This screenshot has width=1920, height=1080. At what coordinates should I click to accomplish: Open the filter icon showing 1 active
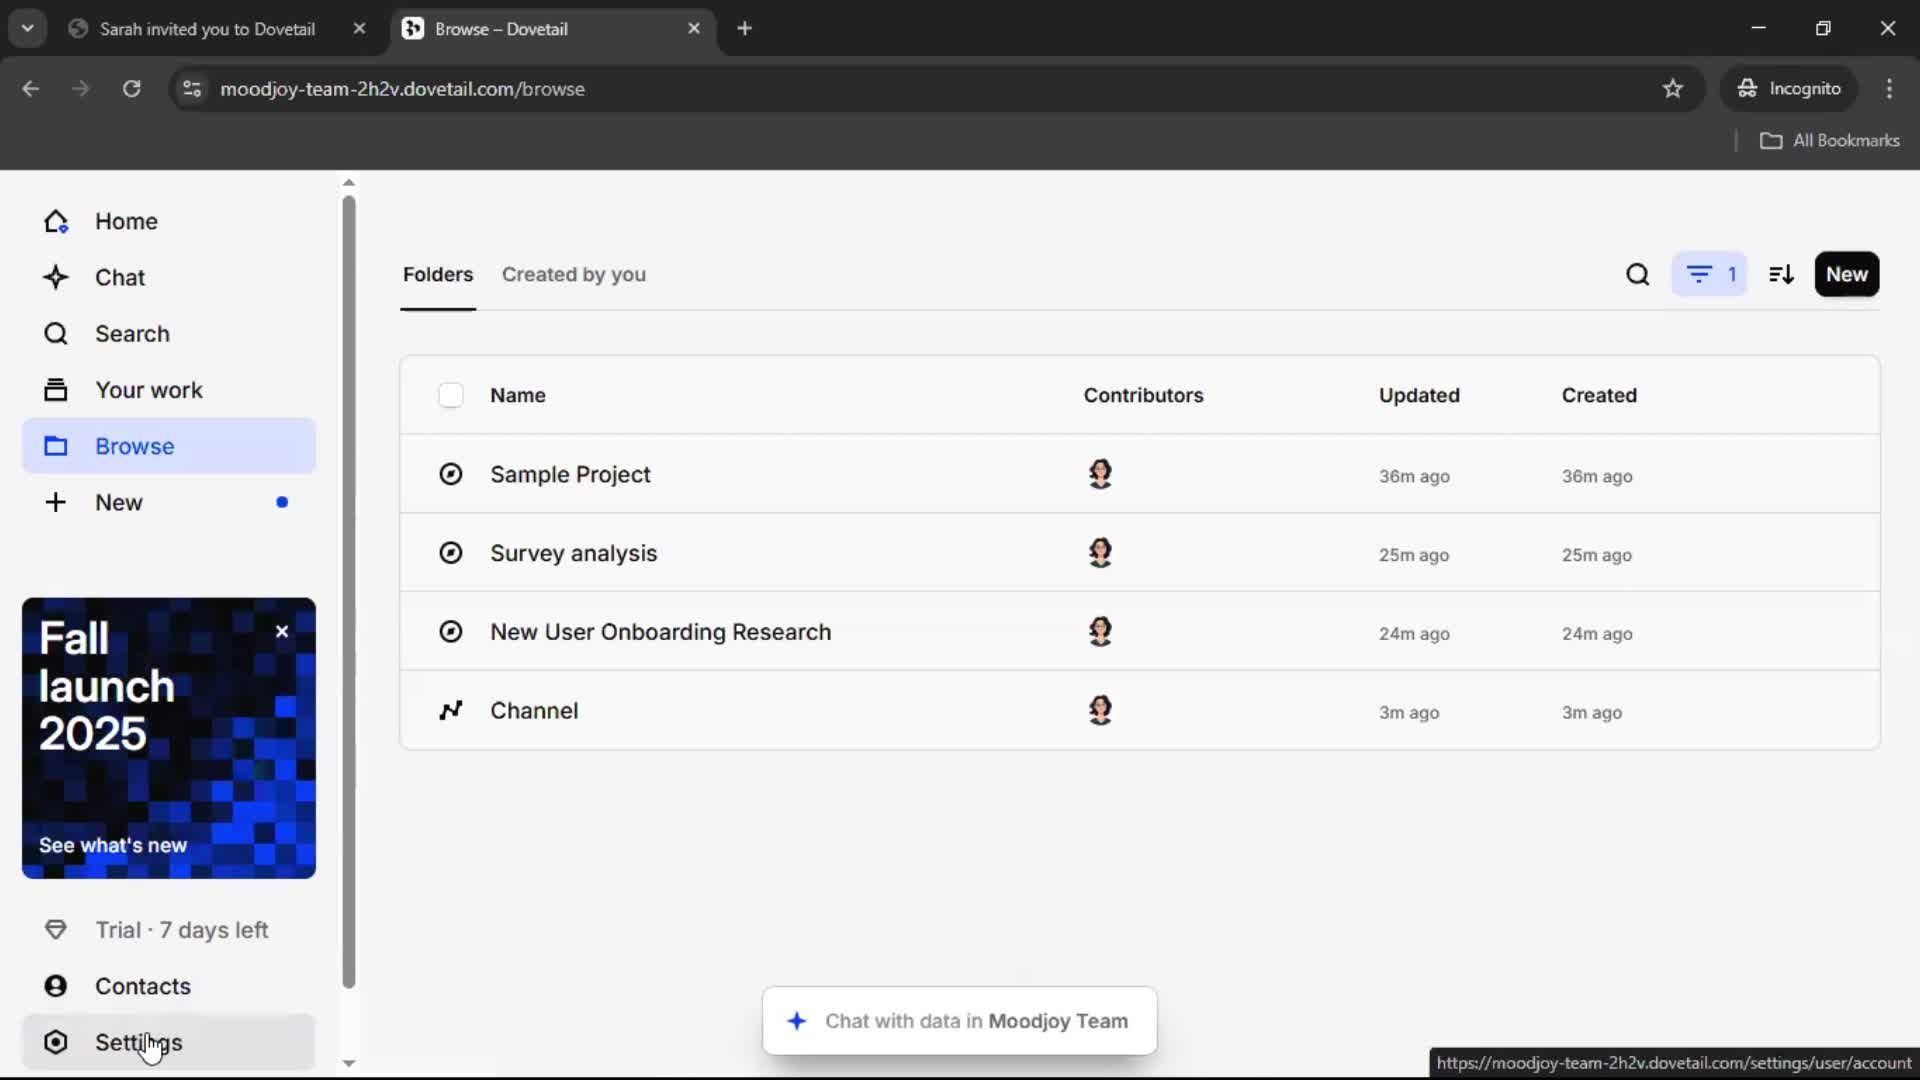tap(1709, 274)
